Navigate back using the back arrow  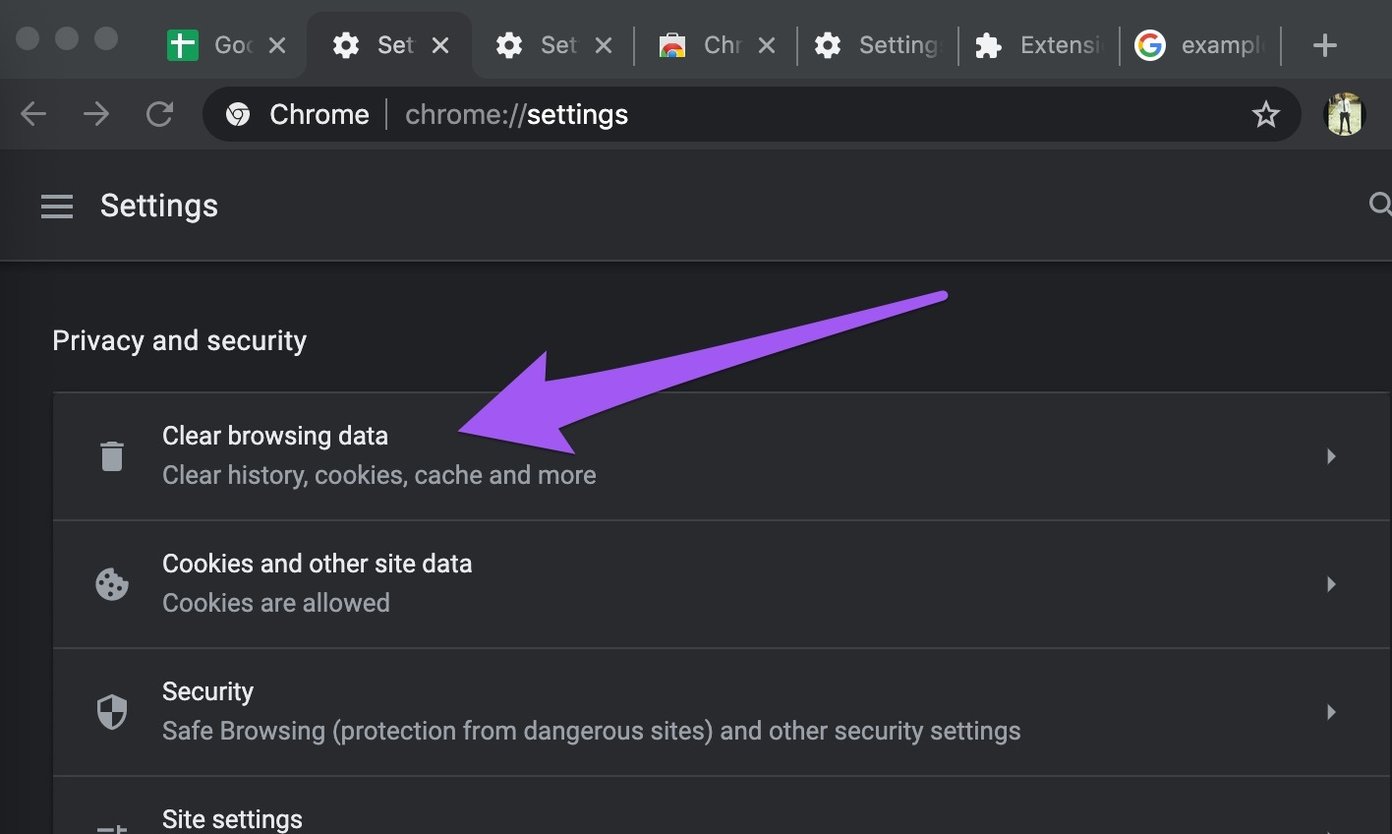click(33, 114)
